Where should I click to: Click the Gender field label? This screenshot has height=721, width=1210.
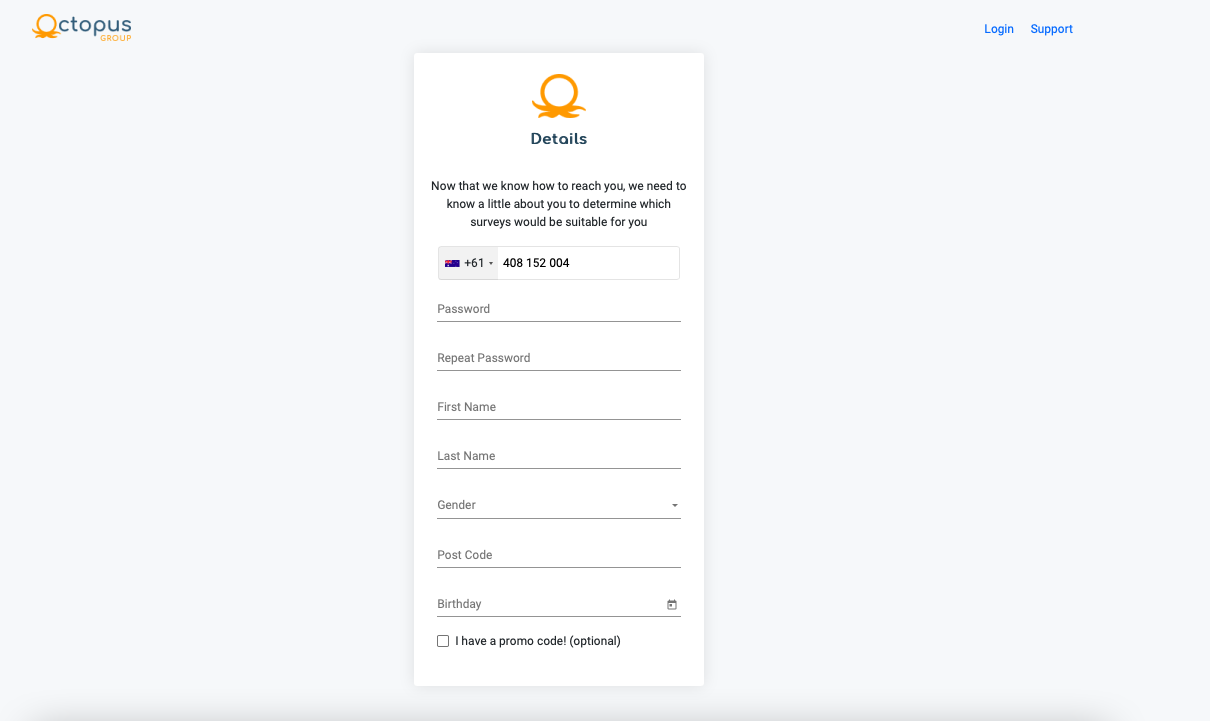456,505
